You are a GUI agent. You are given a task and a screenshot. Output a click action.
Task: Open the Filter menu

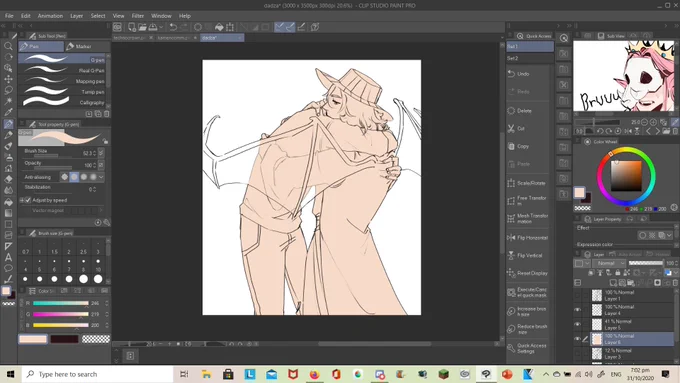137,16
